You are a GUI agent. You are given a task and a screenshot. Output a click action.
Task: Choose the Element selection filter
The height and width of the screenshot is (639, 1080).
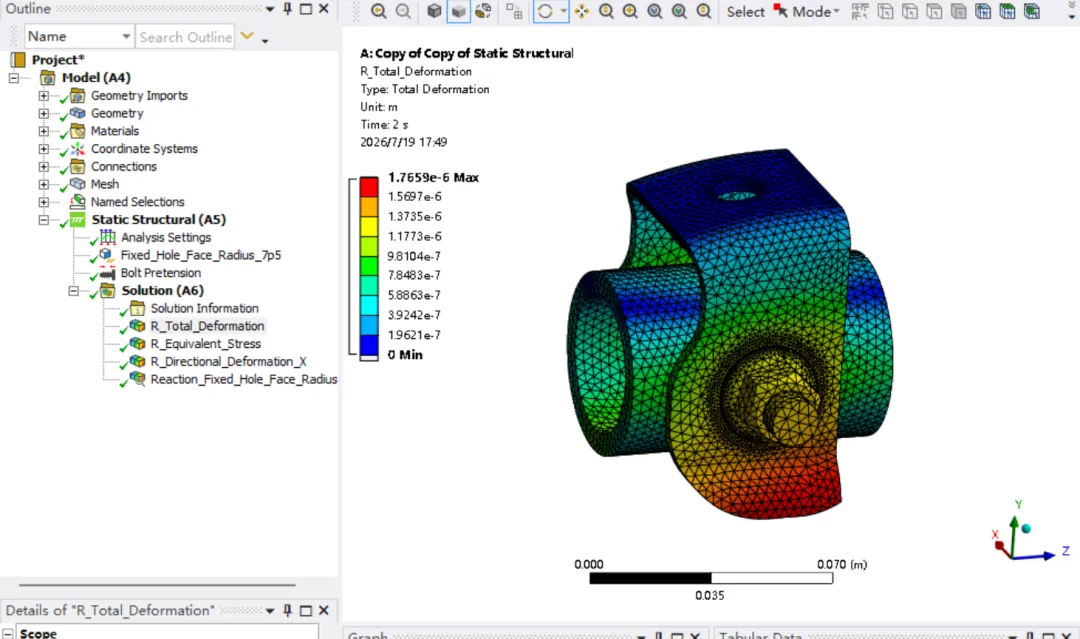click(x=1031, y=11)
